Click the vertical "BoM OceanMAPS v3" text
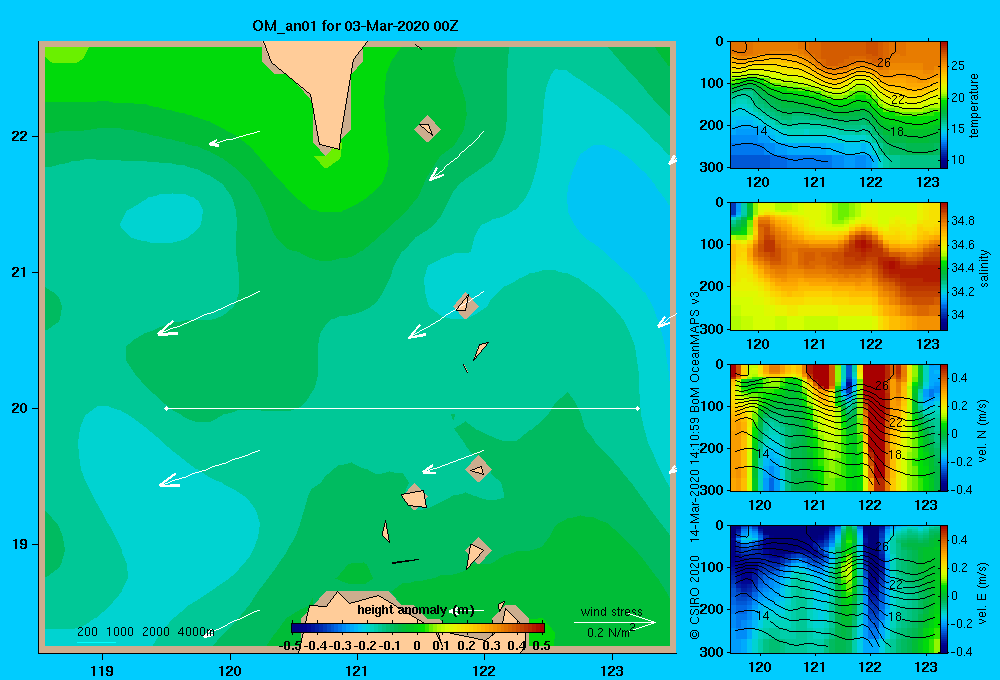Viewport: 1000px width, 680px height. pyautogui.click(x=695, y=351)
